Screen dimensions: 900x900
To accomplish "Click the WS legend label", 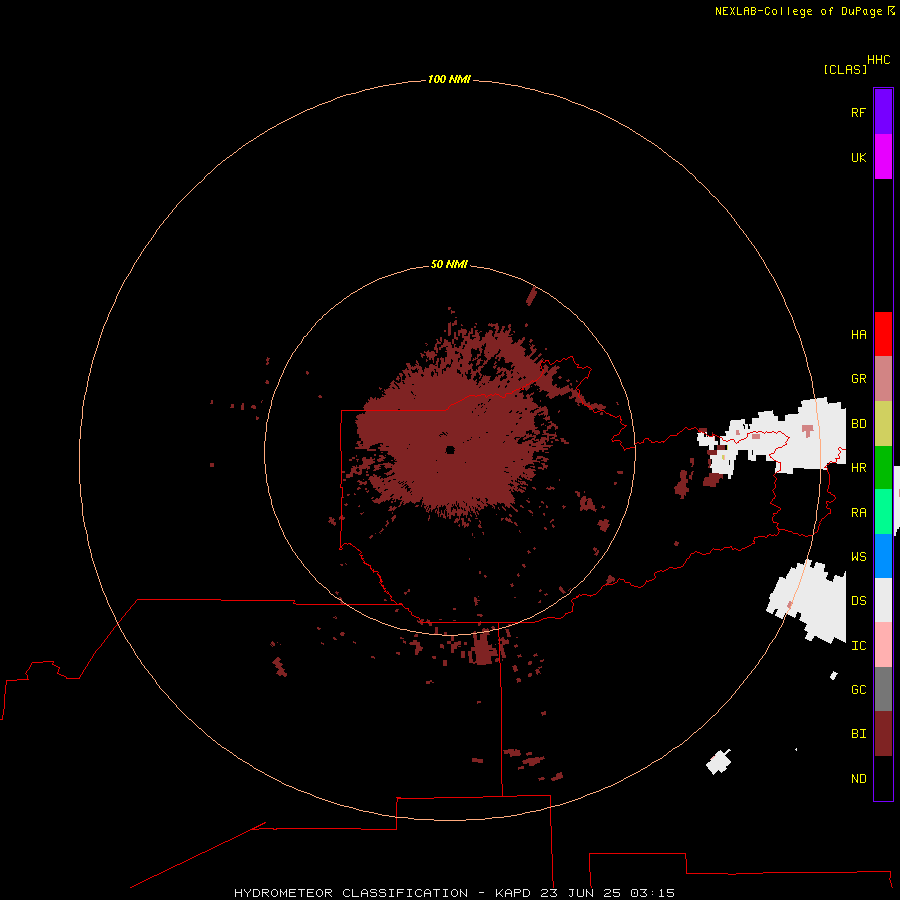I will pyautogui.click(x=858, y=557).
